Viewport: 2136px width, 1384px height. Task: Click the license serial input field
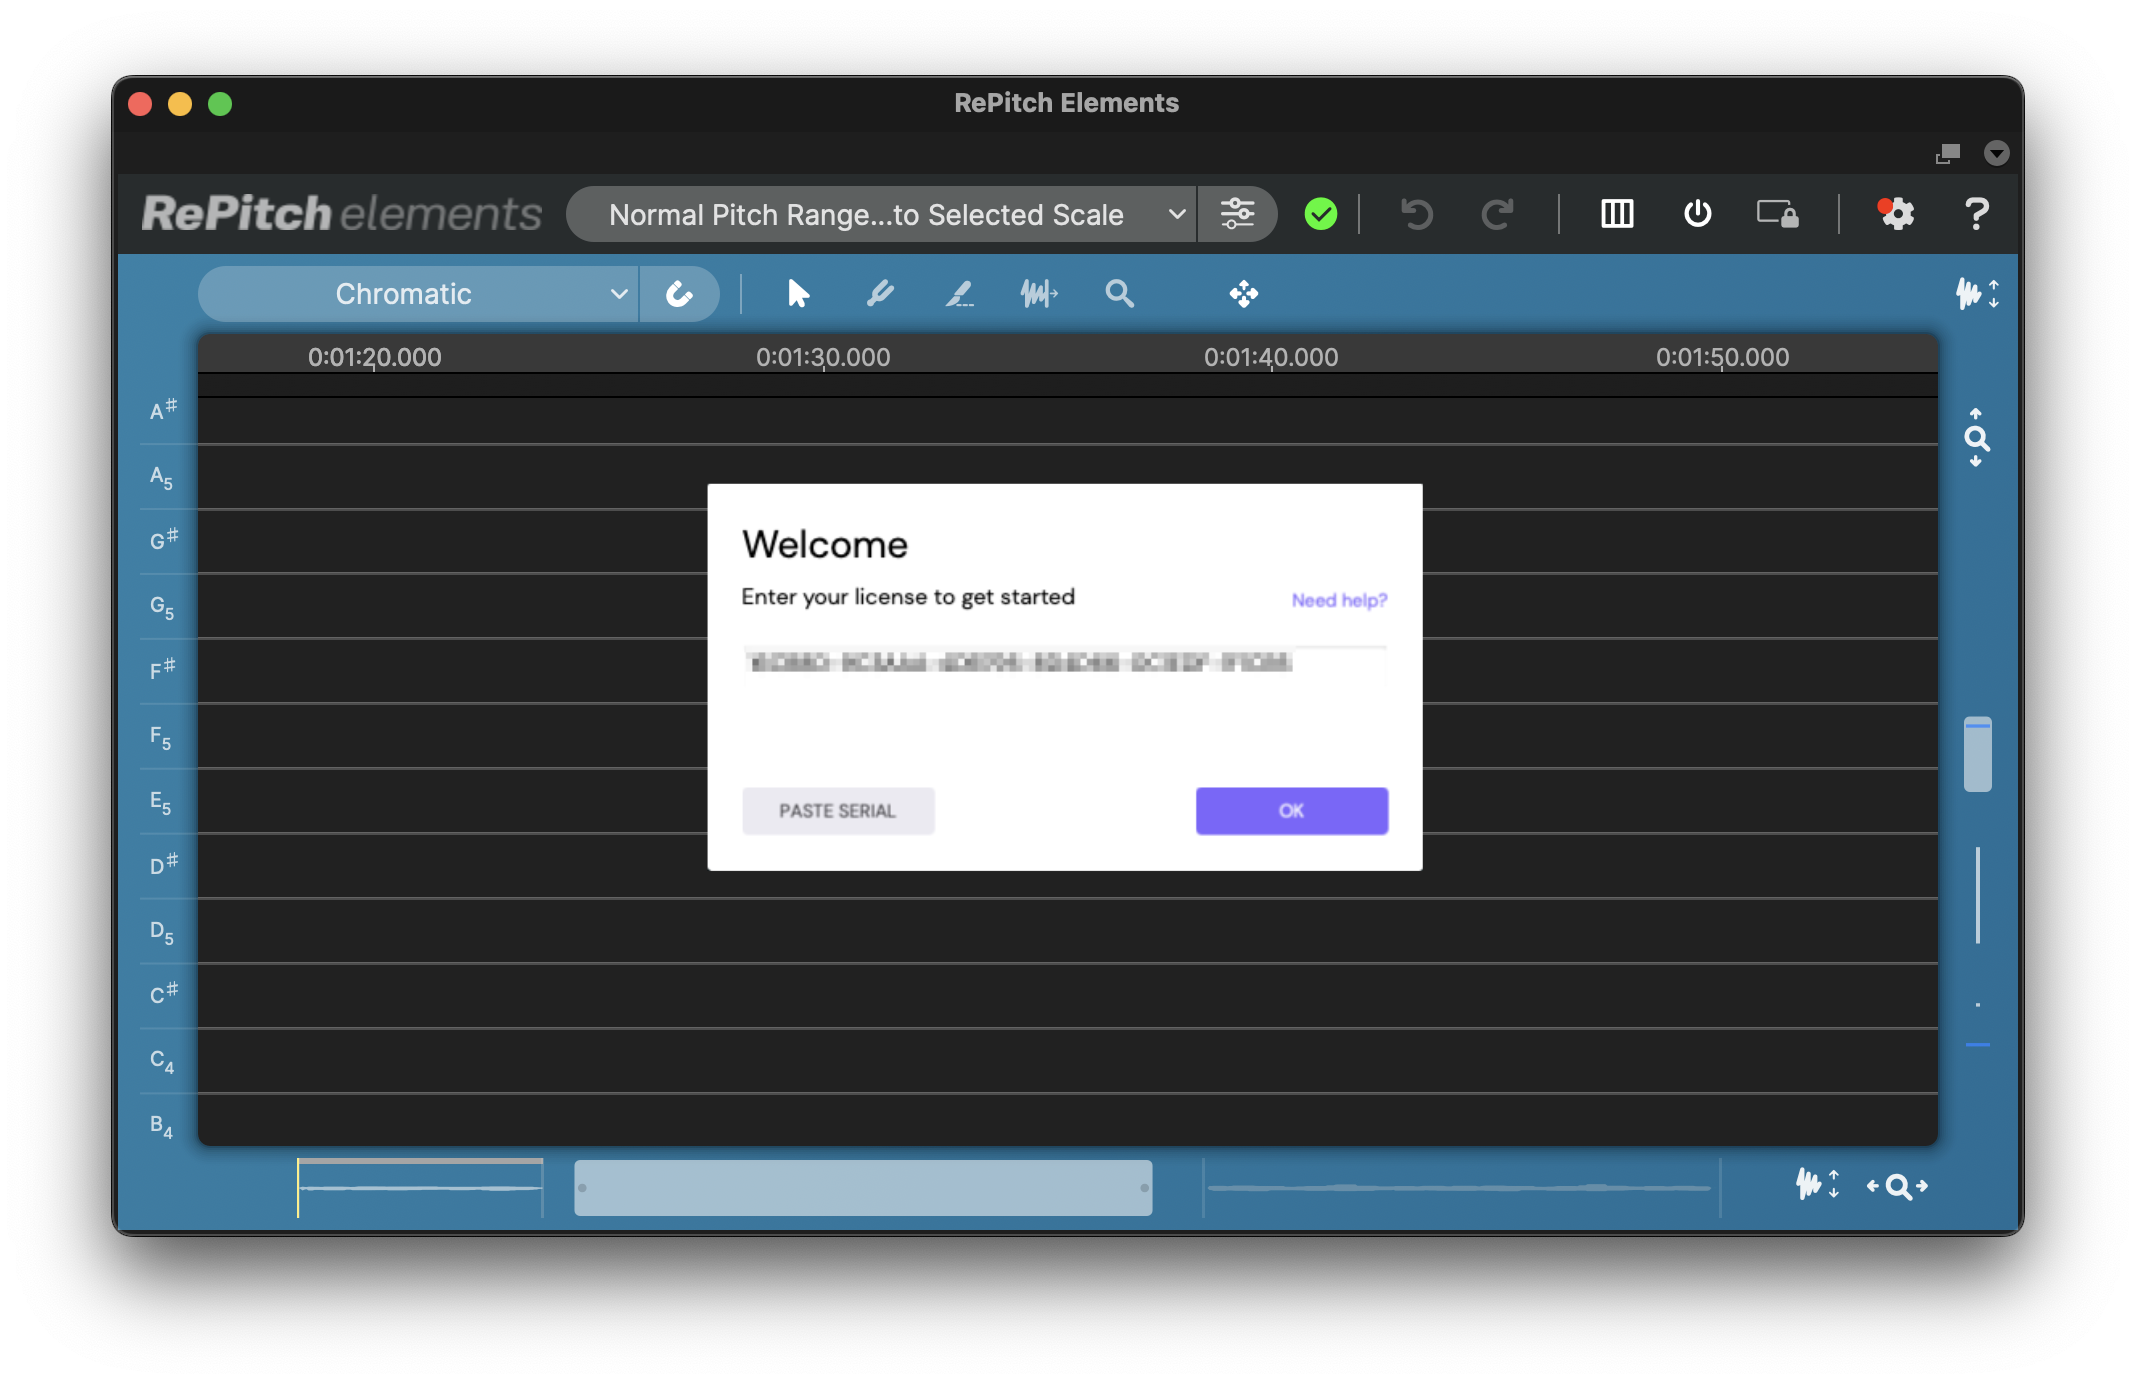pyautogui.click(x=1064, y=663)
